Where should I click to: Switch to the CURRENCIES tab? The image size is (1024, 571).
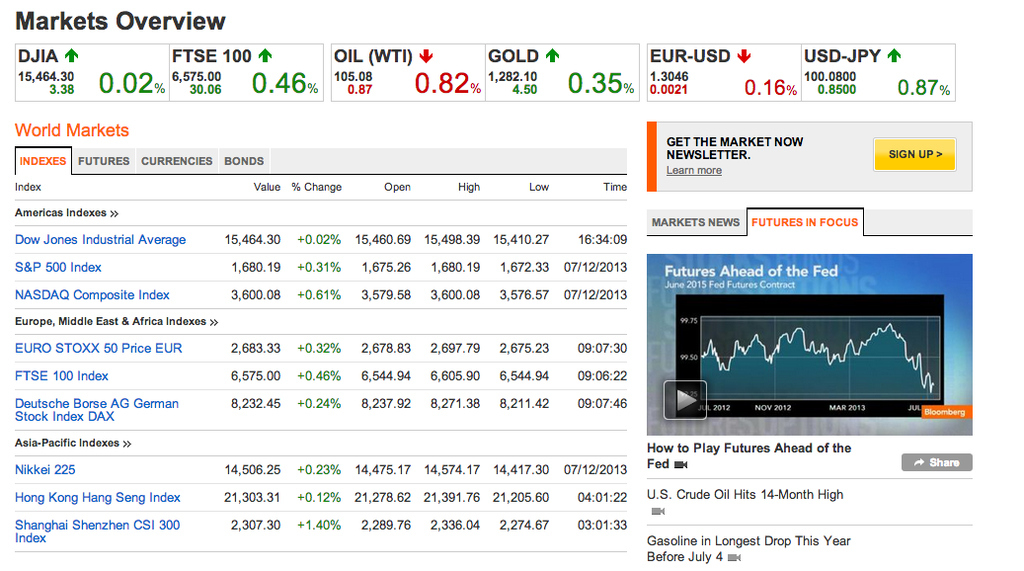[177, 161]
